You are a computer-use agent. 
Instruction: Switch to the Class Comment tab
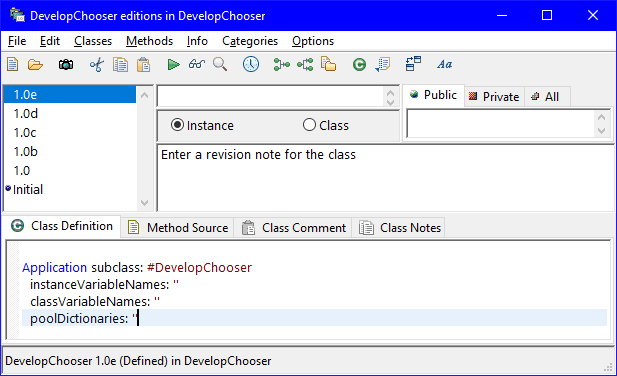293,228
